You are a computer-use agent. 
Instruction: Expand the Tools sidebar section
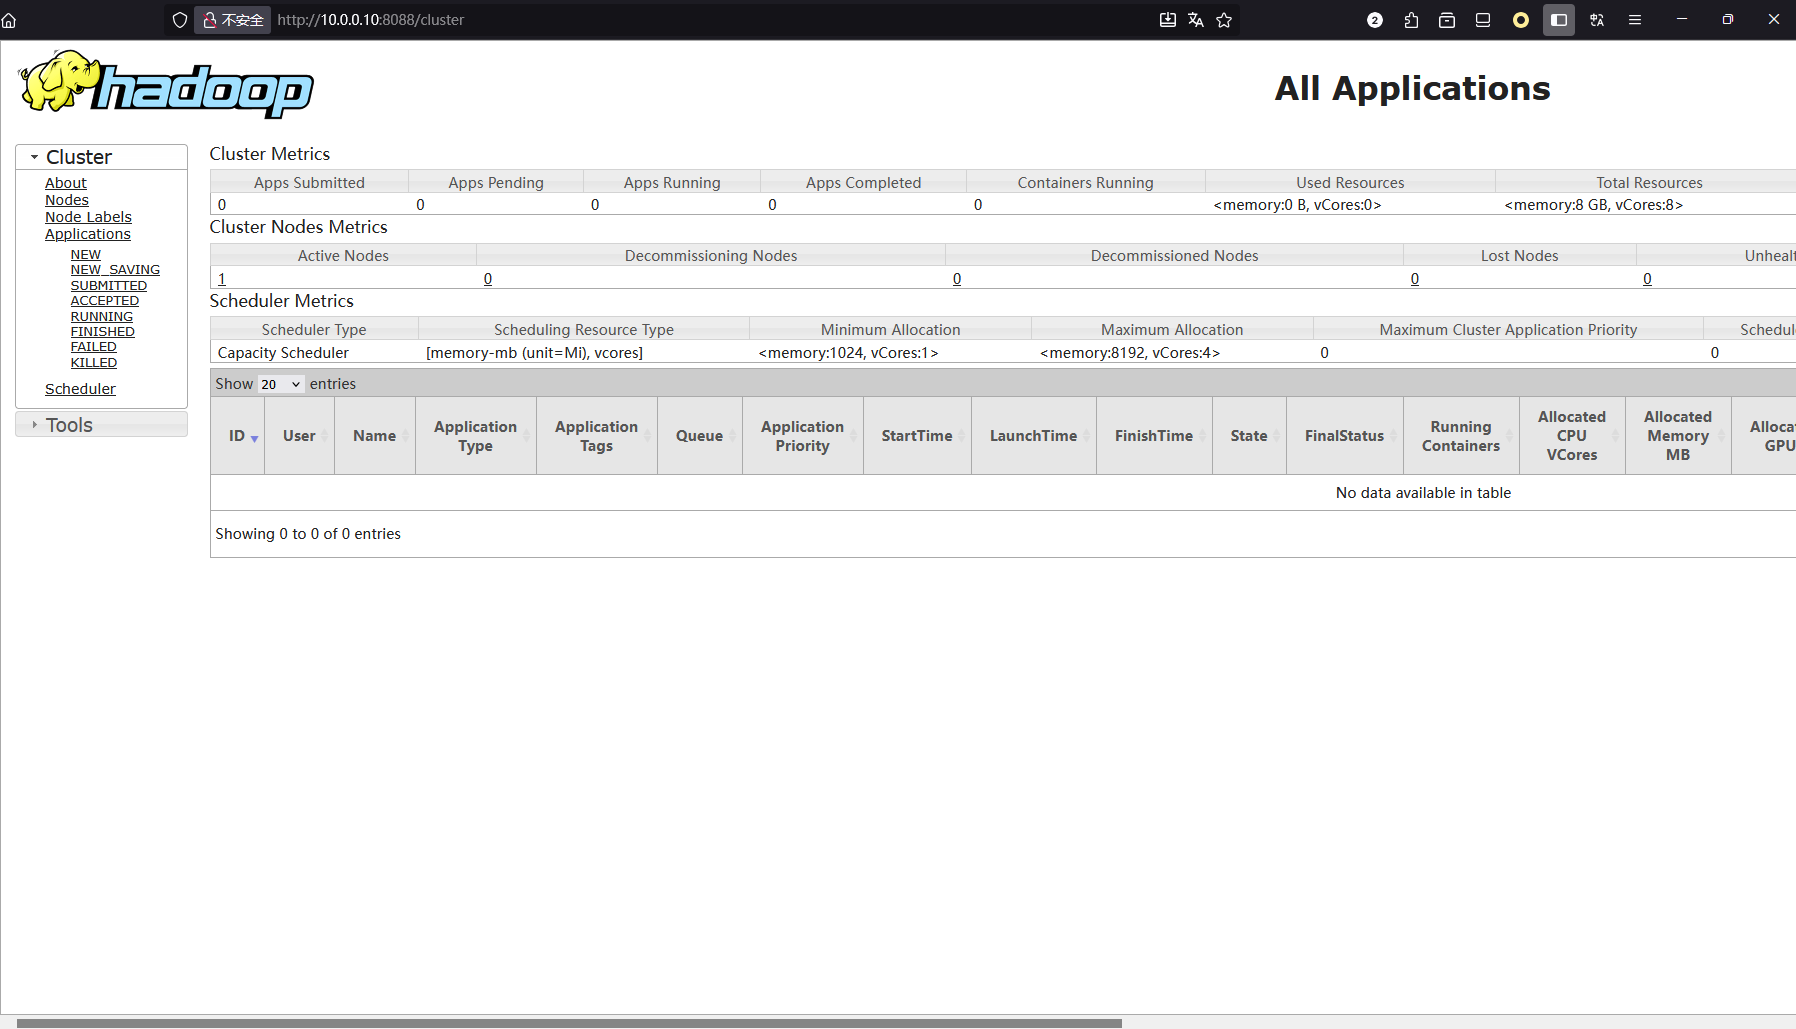pos(33,424)
